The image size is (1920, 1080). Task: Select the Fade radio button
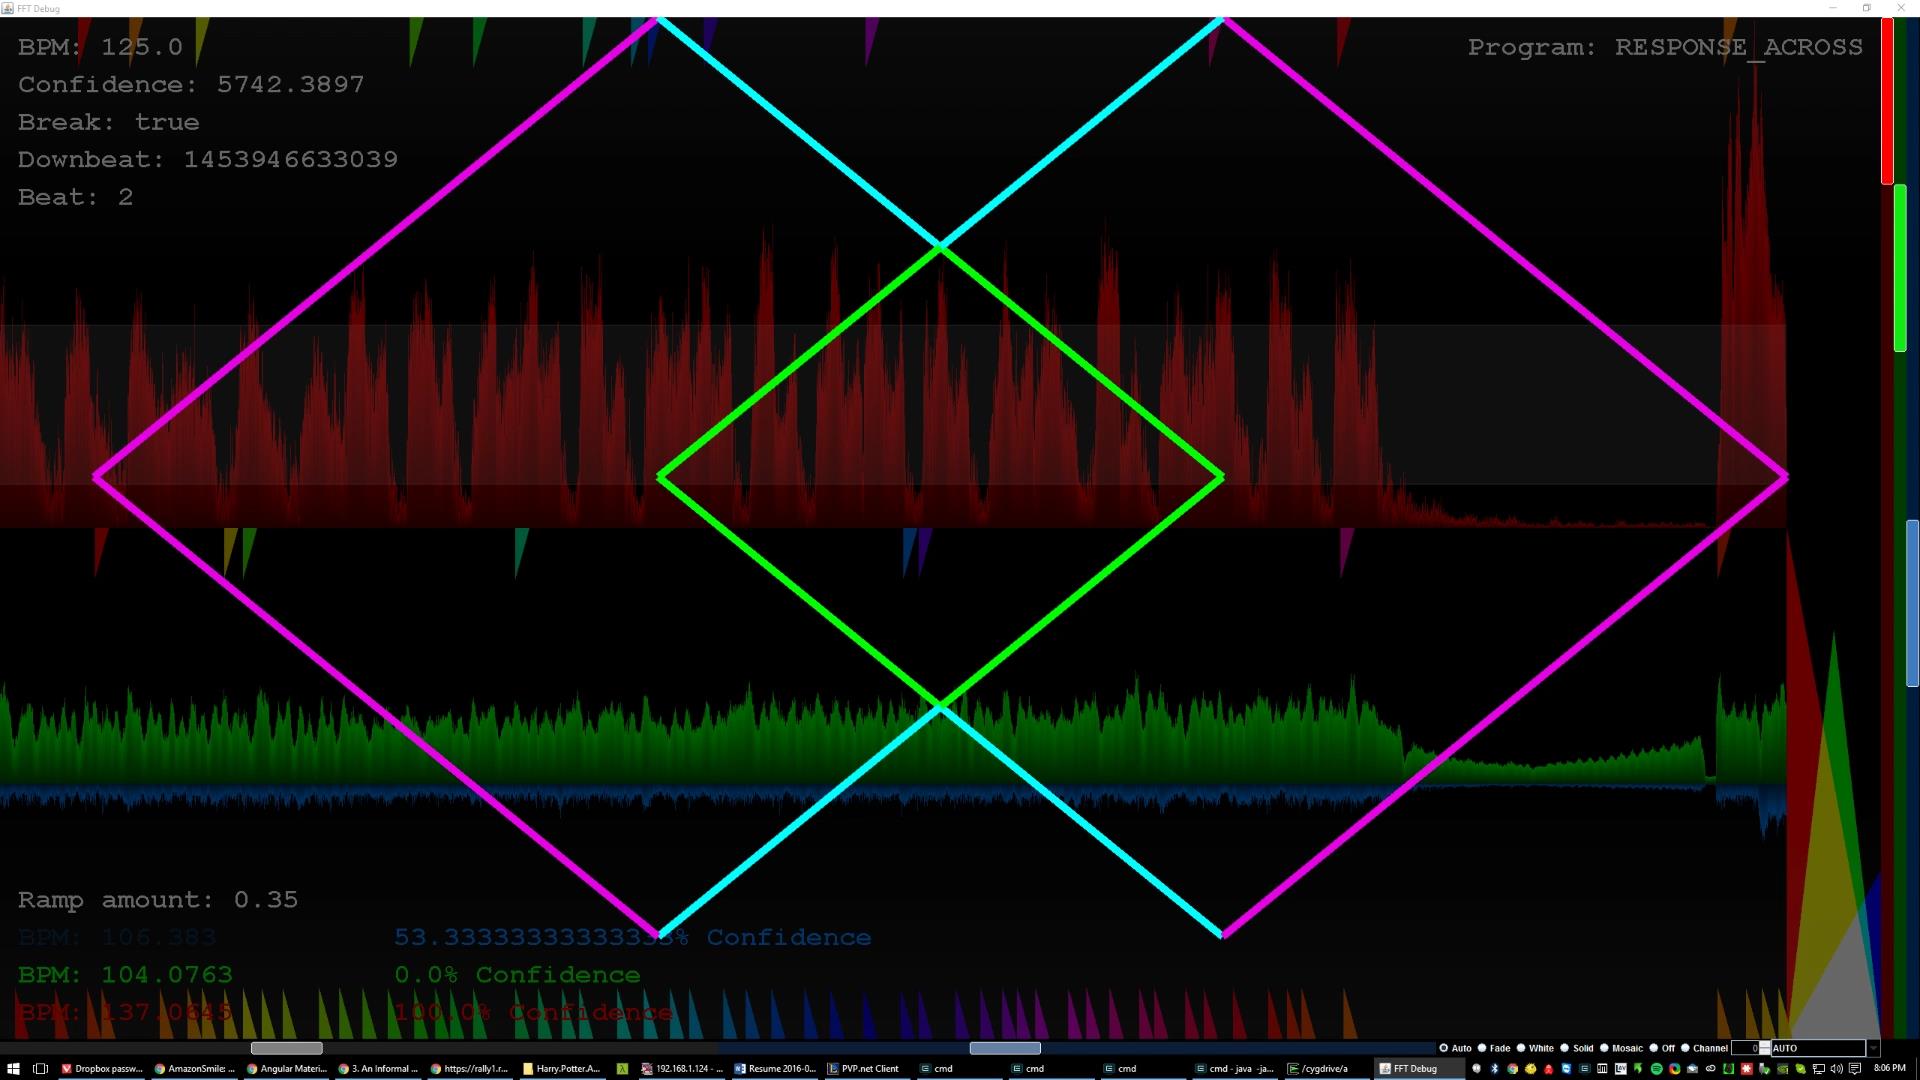(1482, 1048)
